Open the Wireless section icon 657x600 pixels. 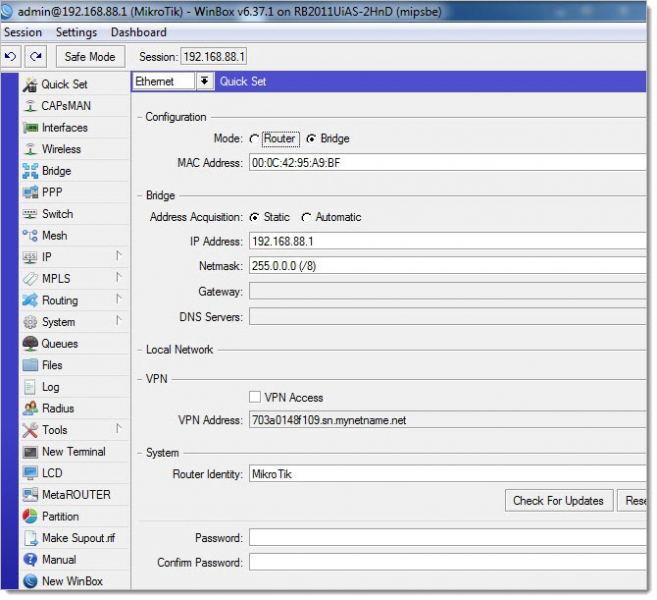pos(30,149)
